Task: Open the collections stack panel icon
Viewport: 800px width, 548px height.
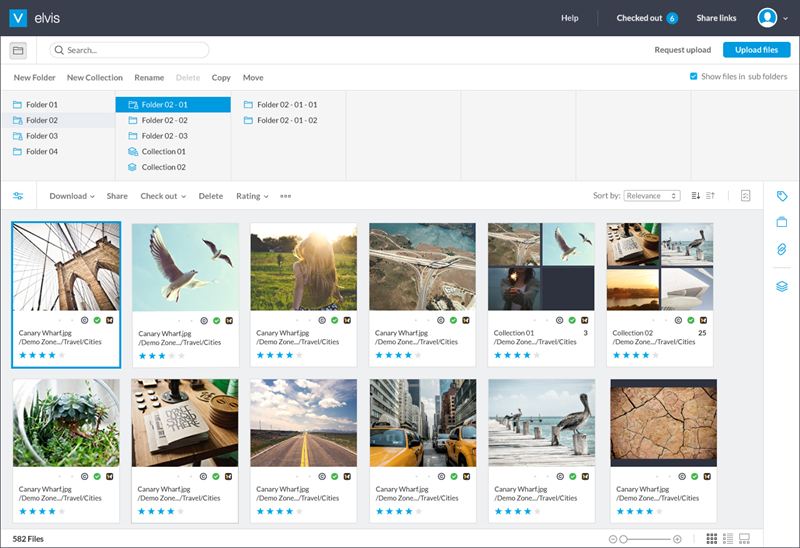Action: coord(782,286)
